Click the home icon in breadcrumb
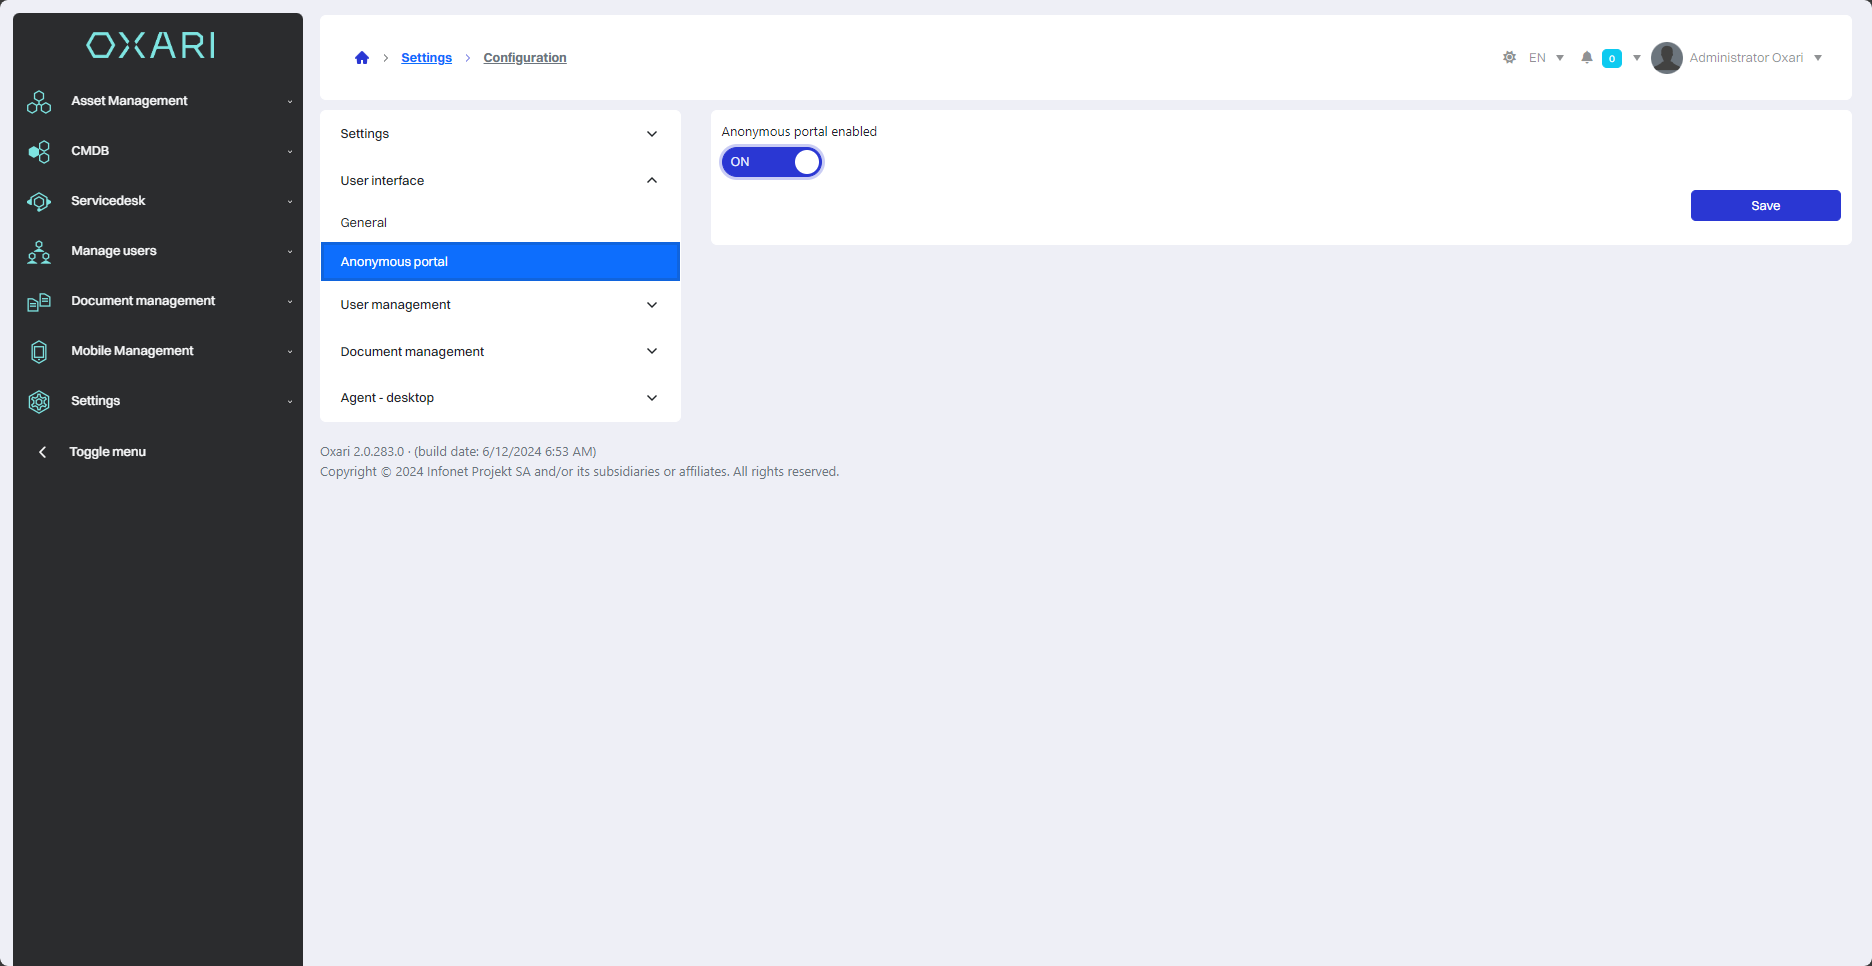Viewport: 1872px width, 966px height. pyautogui.click(x=362, y=58)
